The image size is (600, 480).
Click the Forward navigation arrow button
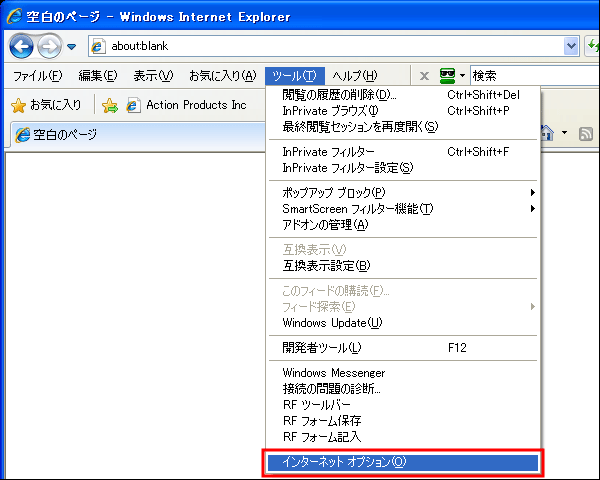pos(49,46)
